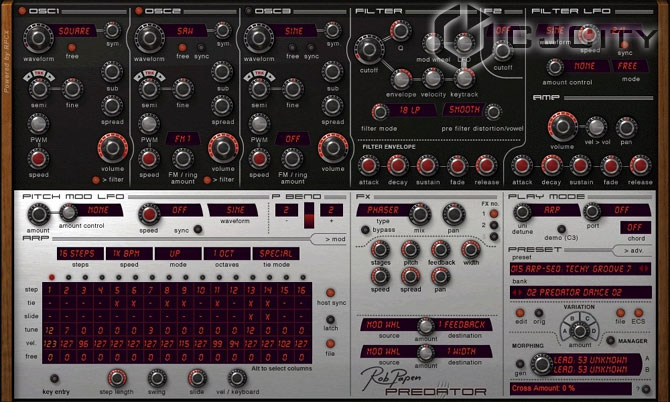This screenshot has width=670, height=402.
Task: Click the second MOD WHL amount knob
Action: click(426, 353)
